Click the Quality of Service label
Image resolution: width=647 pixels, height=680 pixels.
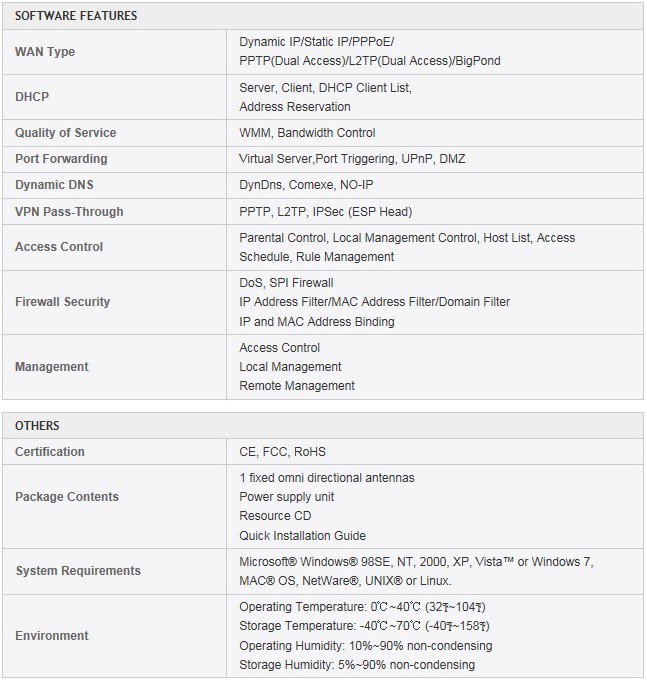click(x=65, y=133)
